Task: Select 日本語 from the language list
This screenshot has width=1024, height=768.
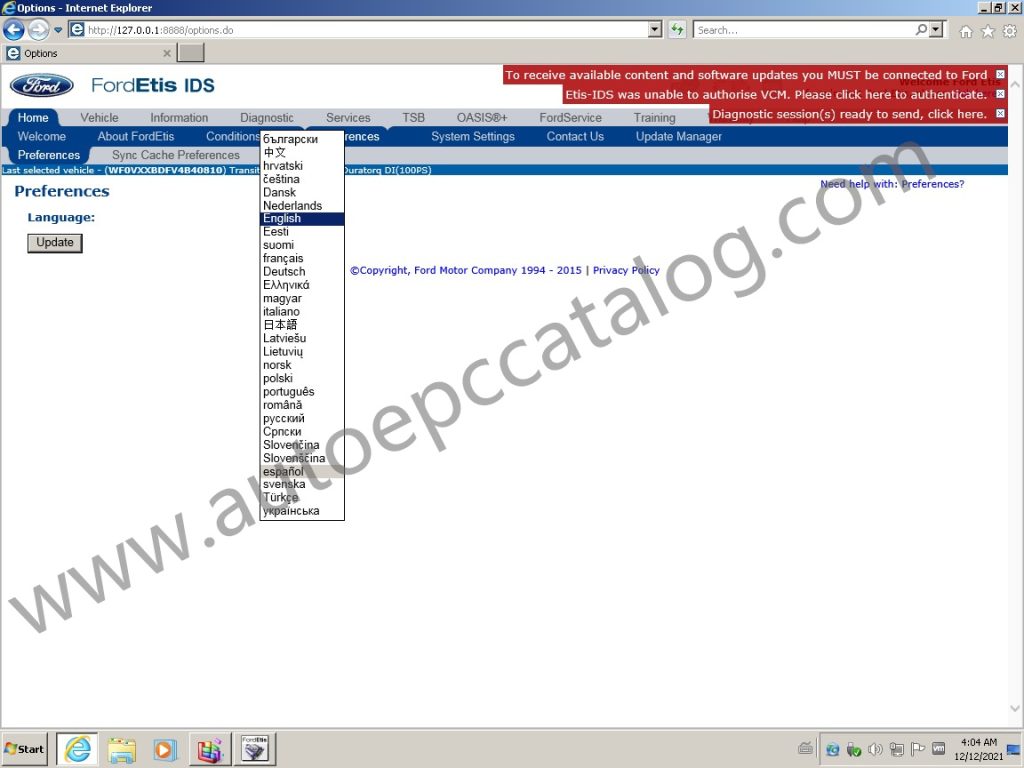Action: point(282,324)
